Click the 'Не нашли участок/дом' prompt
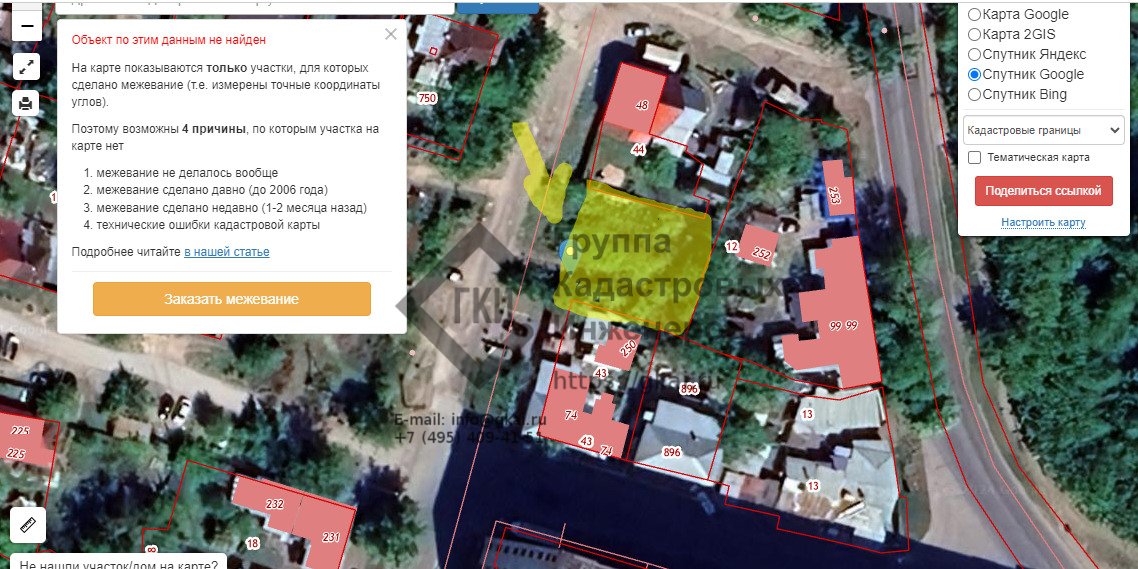The width and height of the screenshot is (1138, 569). click(118, 563)
